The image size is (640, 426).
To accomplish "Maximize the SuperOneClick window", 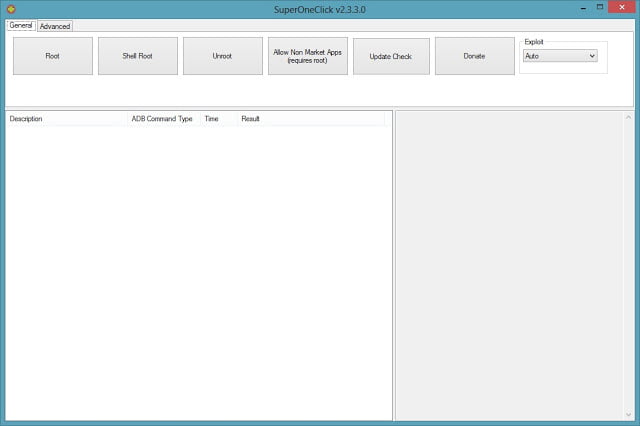I will 600,7.
